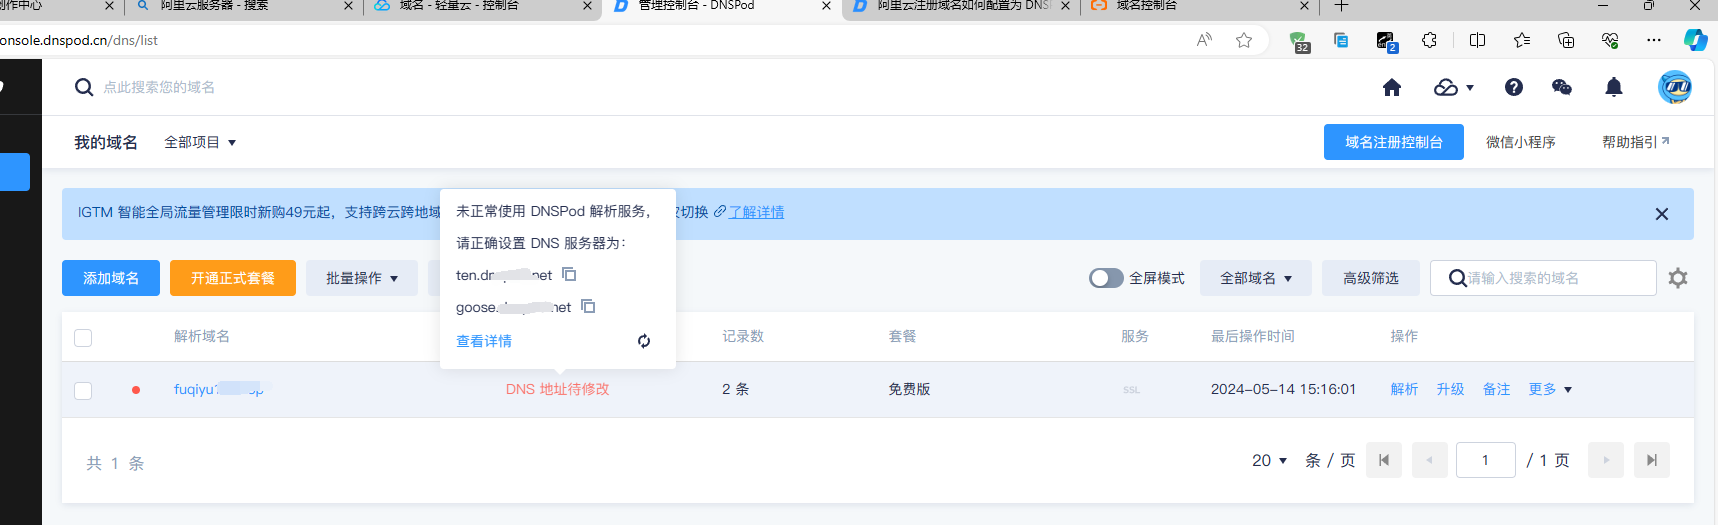Open the 批量操作 dropdown

coord(362,278)
